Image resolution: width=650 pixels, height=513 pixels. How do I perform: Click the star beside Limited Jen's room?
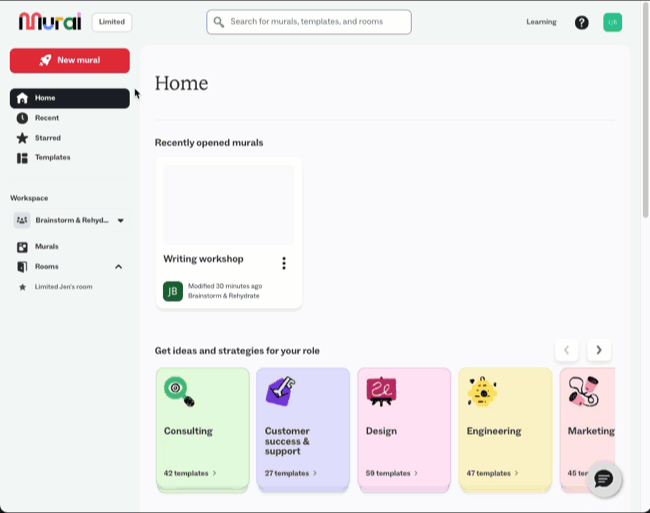(x=22, y=287)
